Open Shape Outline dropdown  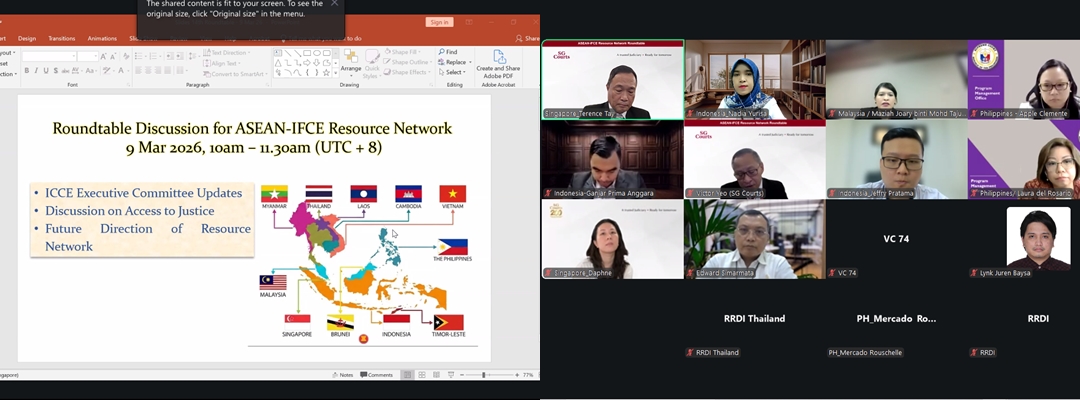[407, 62]
